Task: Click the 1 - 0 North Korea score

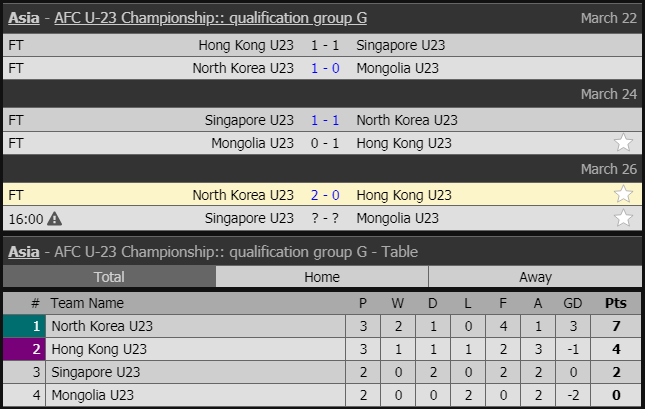Action: 325,68
